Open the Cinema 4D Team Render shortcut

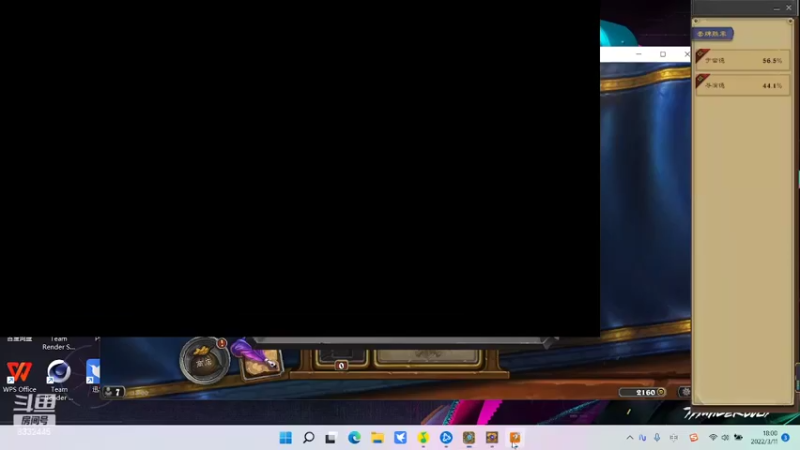tap(59, 379)
